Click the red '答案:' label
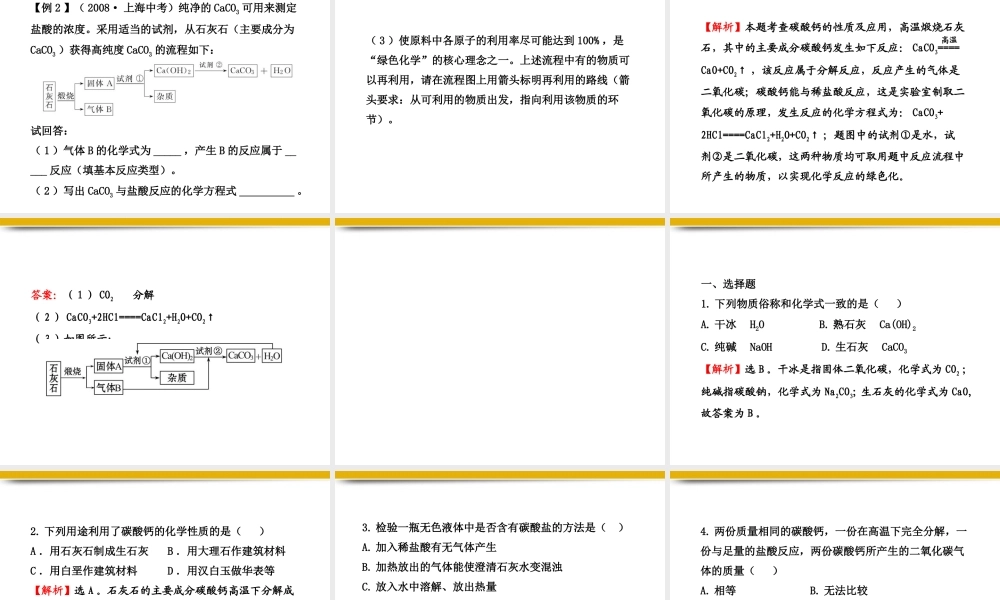1000x600 pixels. coord(44,295)
